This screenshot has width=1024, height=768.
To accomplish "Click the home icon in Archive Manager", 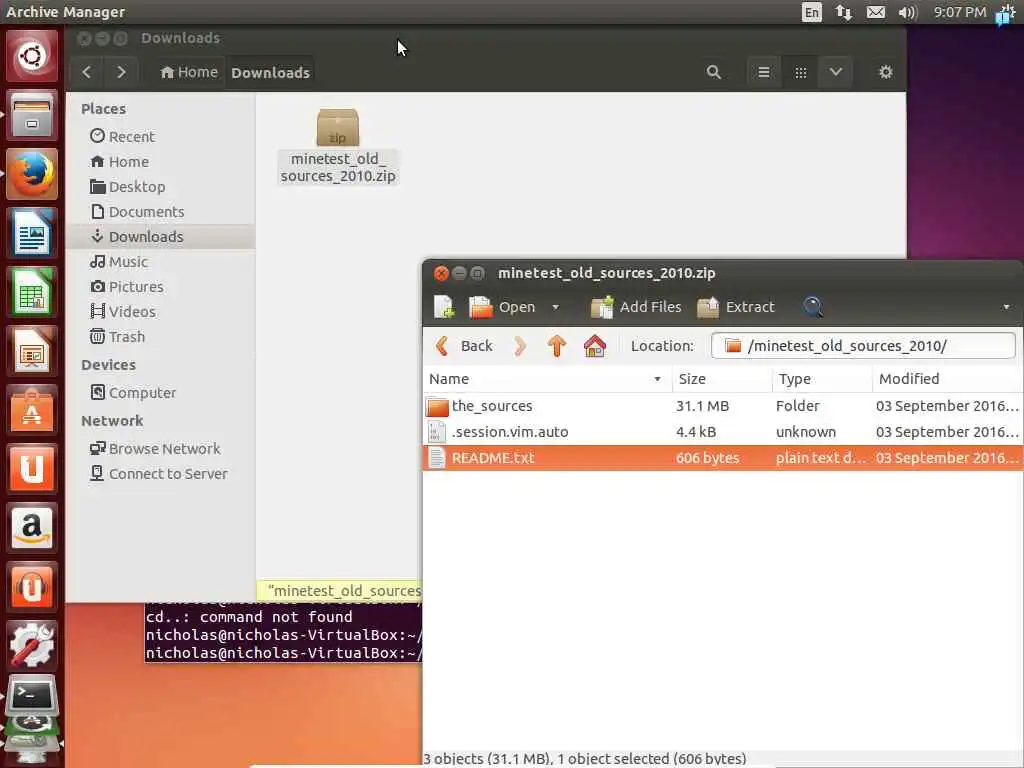I will pyautogui.click(x=594, y=346).
